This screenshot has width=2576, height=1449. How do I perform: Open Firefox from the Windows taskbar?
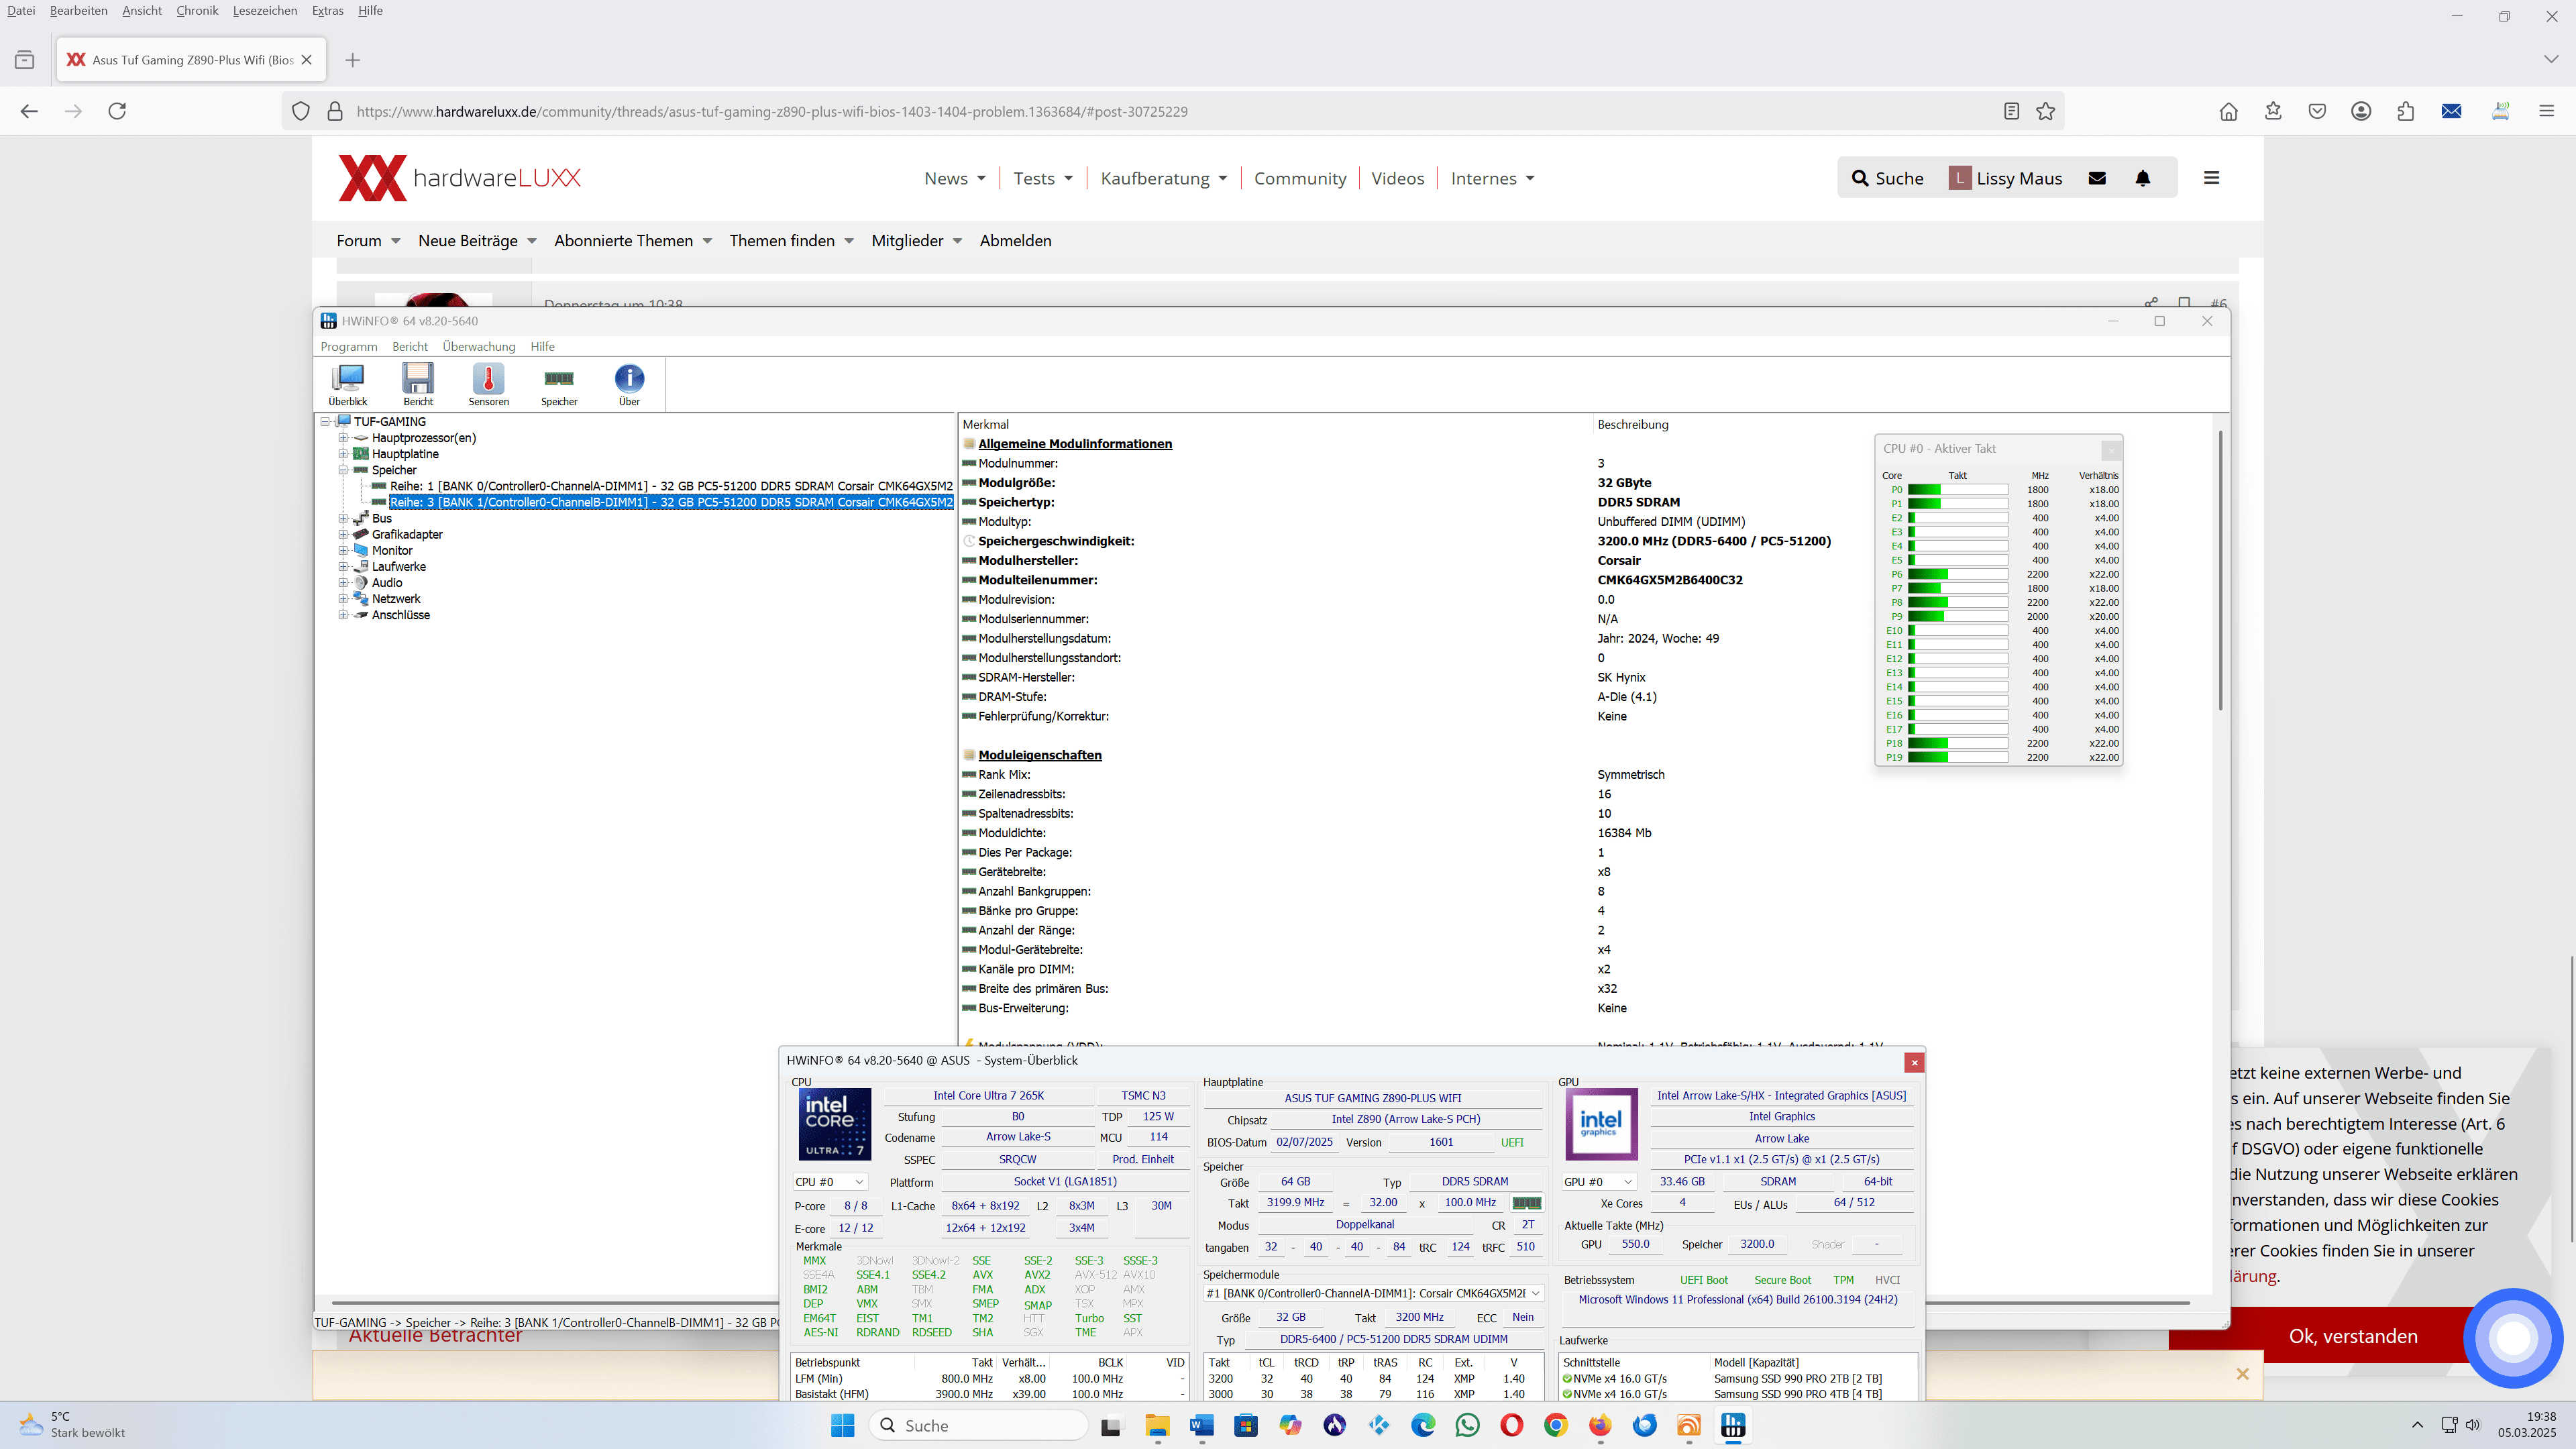[1600, 1425]
